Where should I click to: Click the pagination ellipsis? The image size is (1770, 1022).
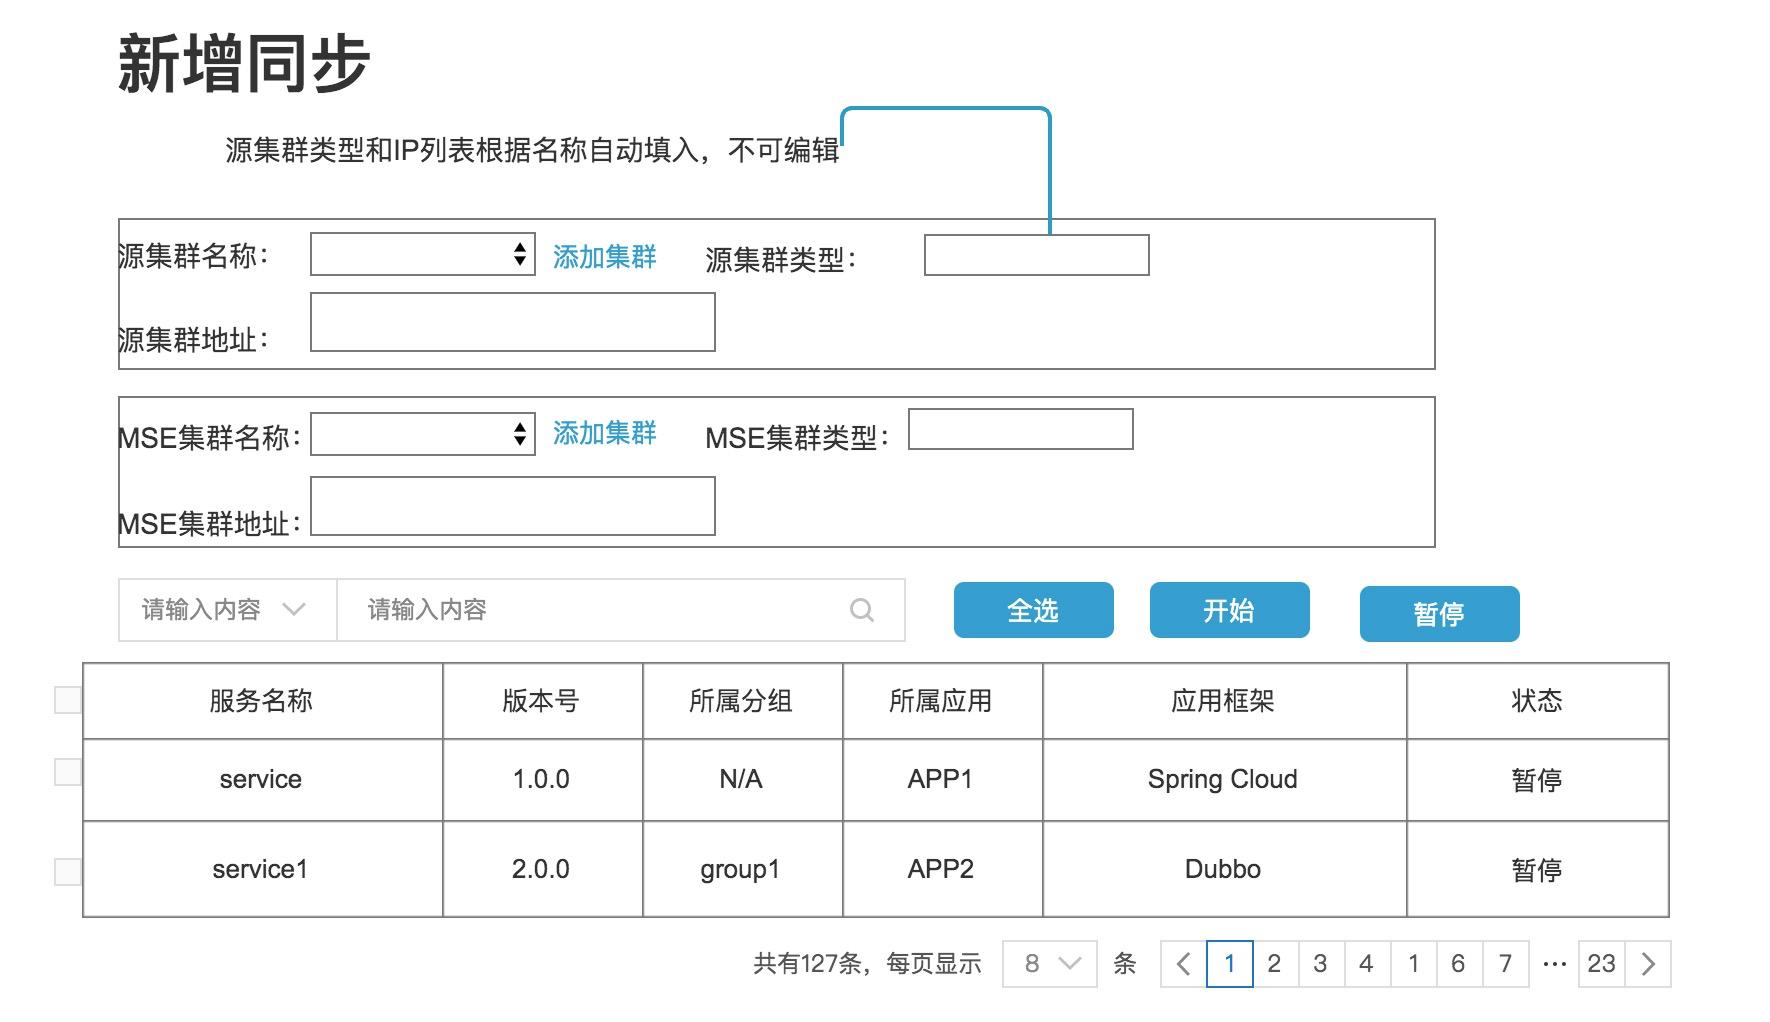(1554, 964)
